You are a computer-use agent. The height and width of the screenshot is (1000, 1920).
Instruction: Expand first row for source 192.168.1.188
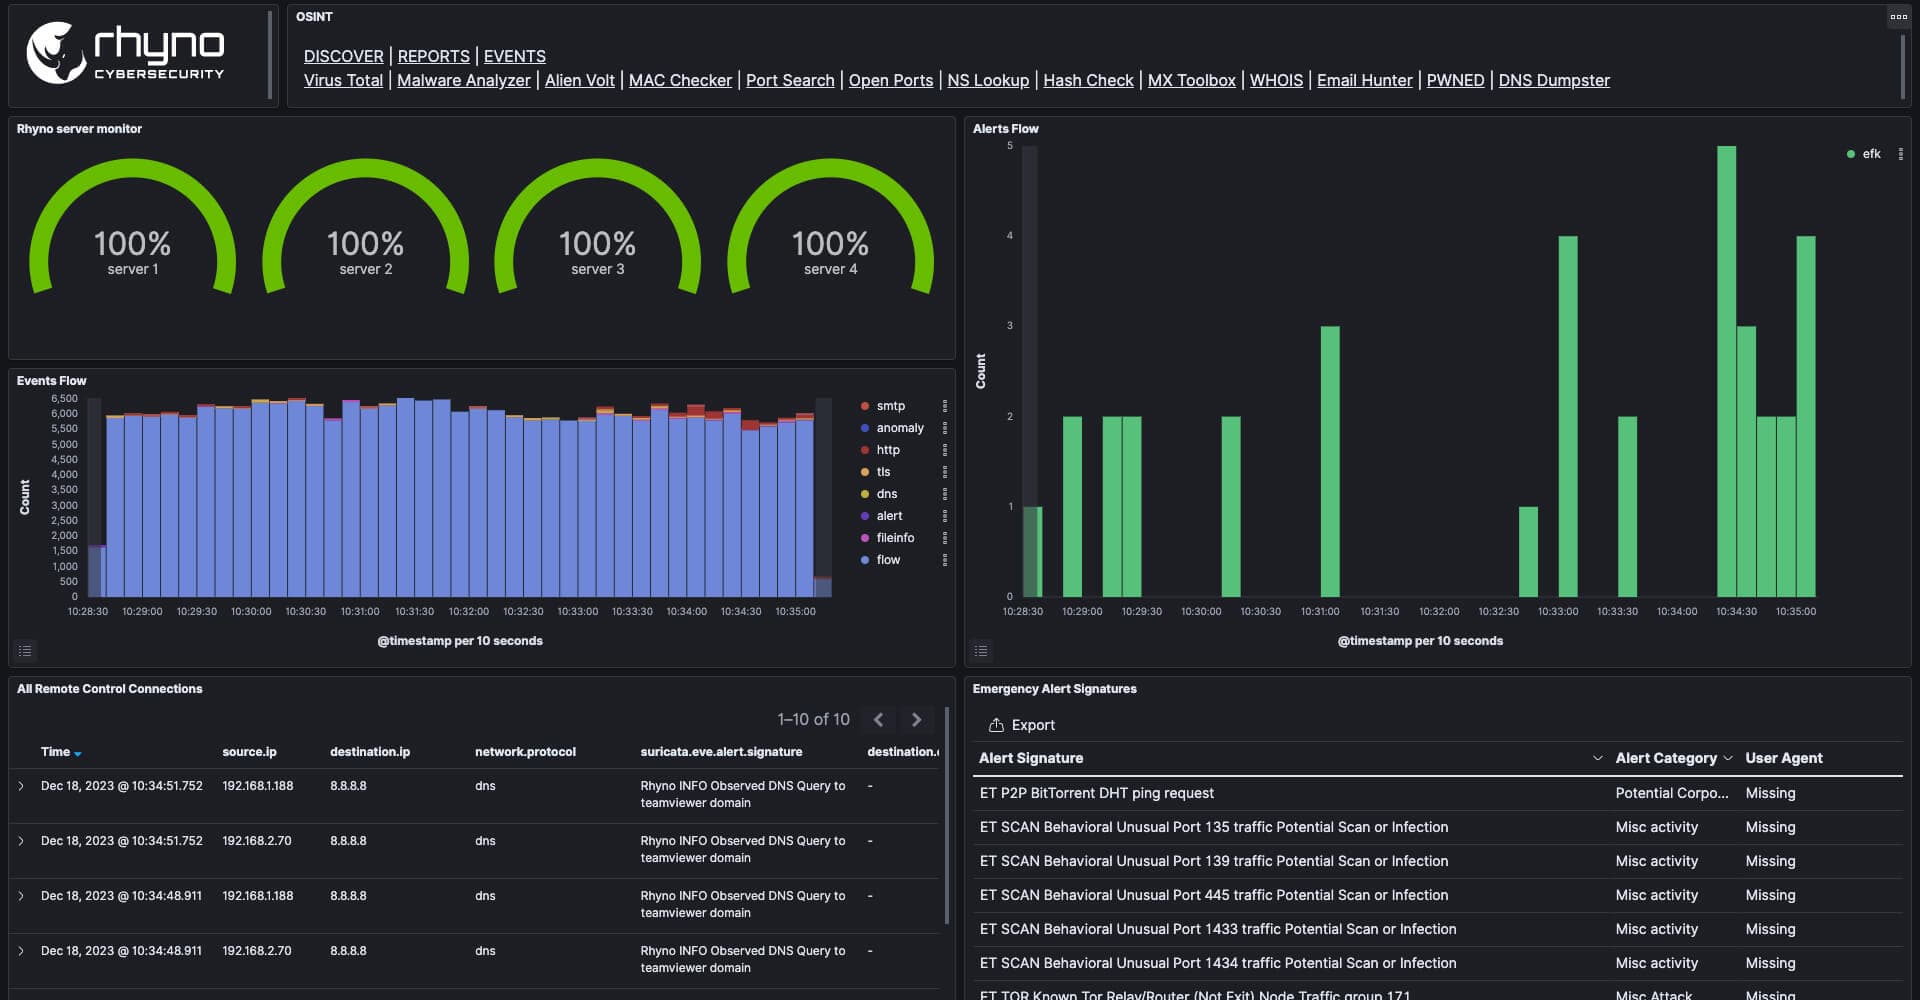click(21, 786)
